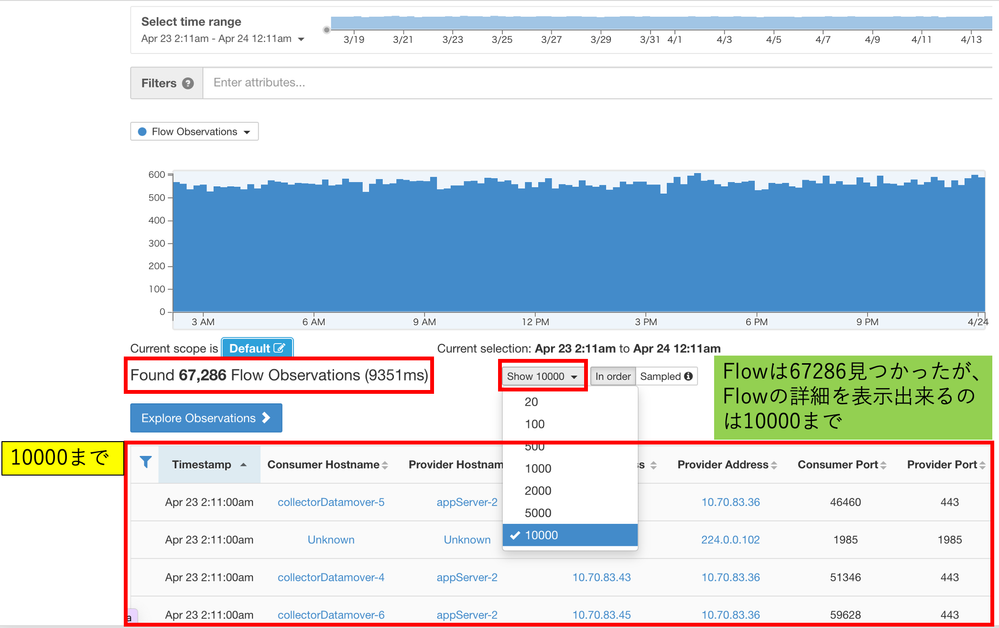Click the Filters help question-mark icon

click(187, 83)
